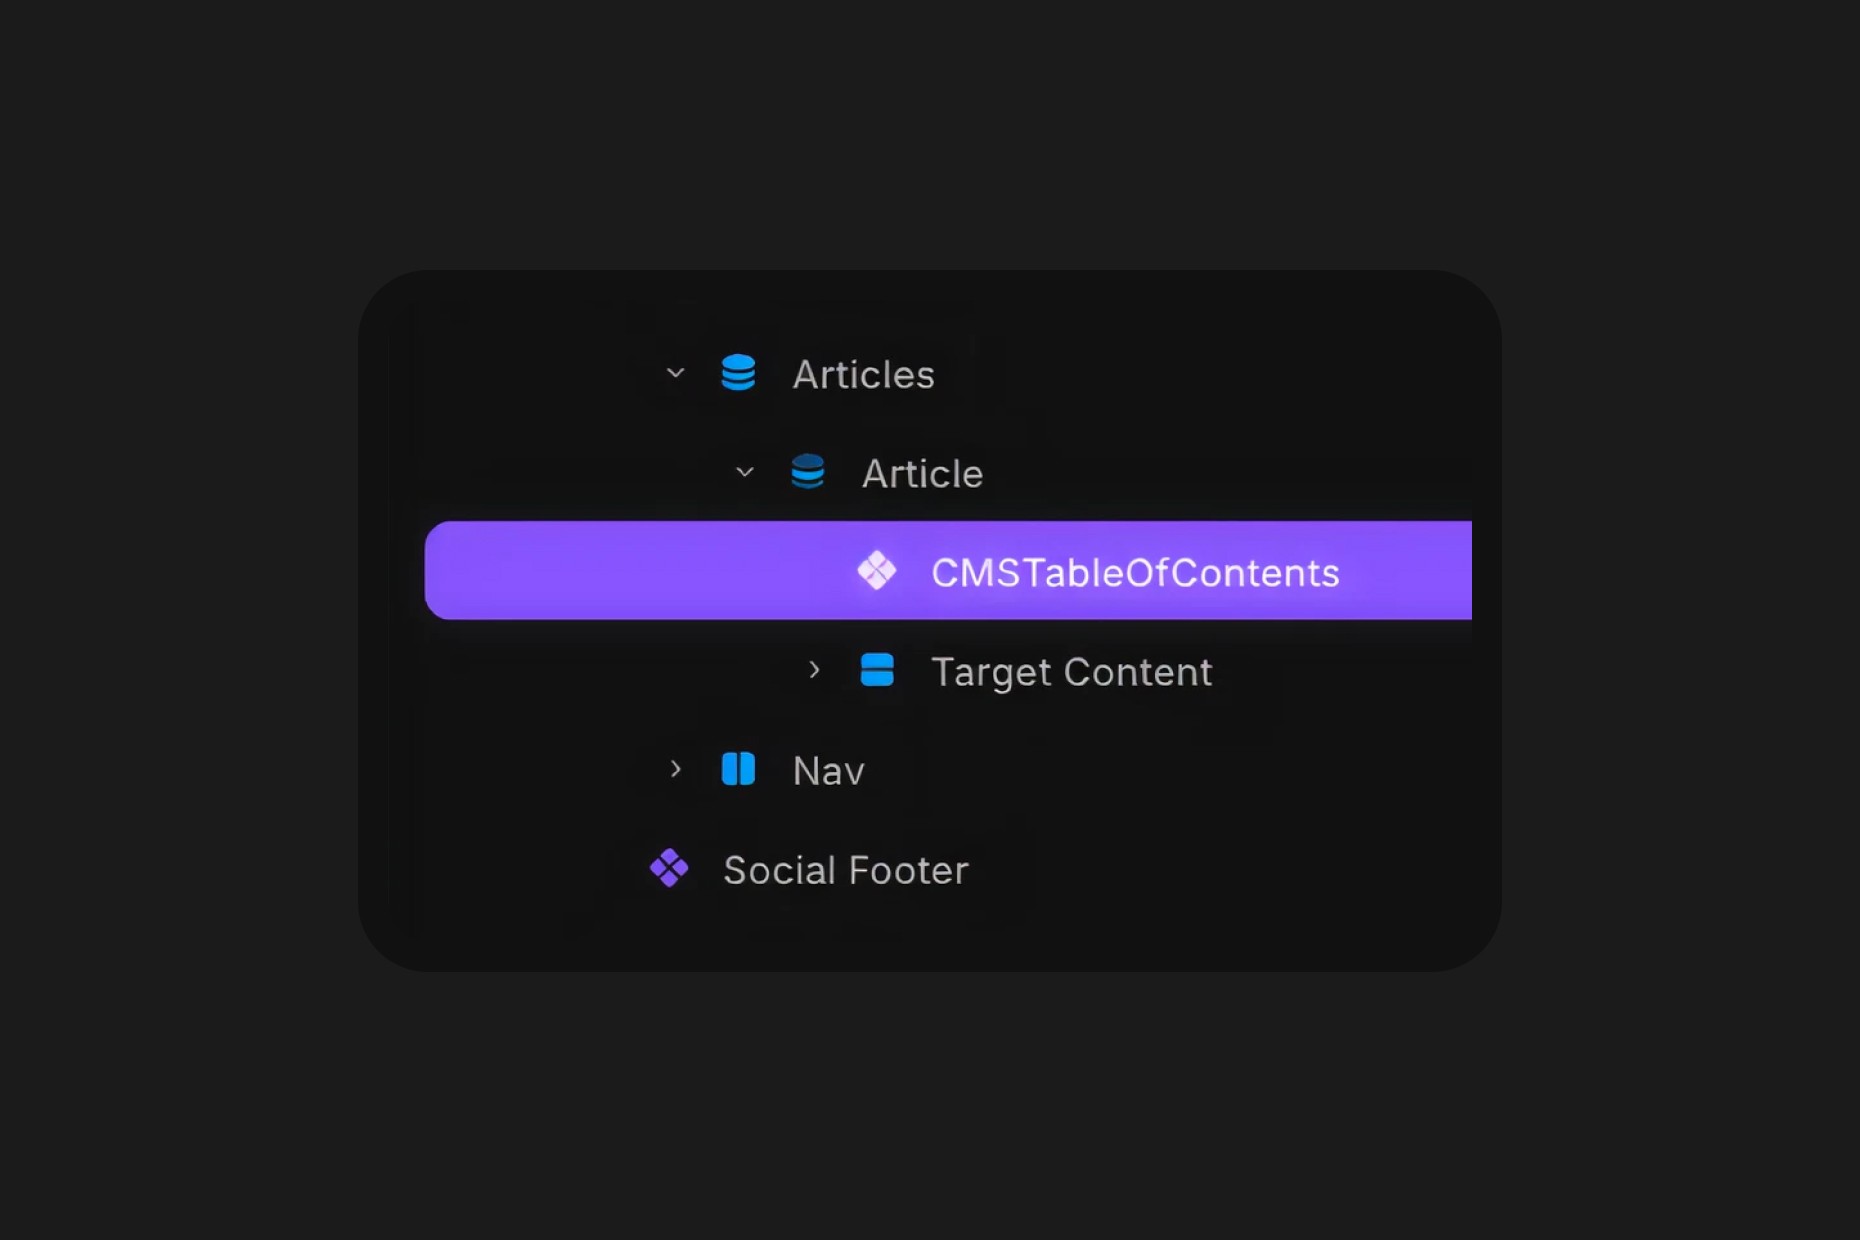1860x1240 pixels.
Task: Collapse the Article tree item
Action: point(744,472)
